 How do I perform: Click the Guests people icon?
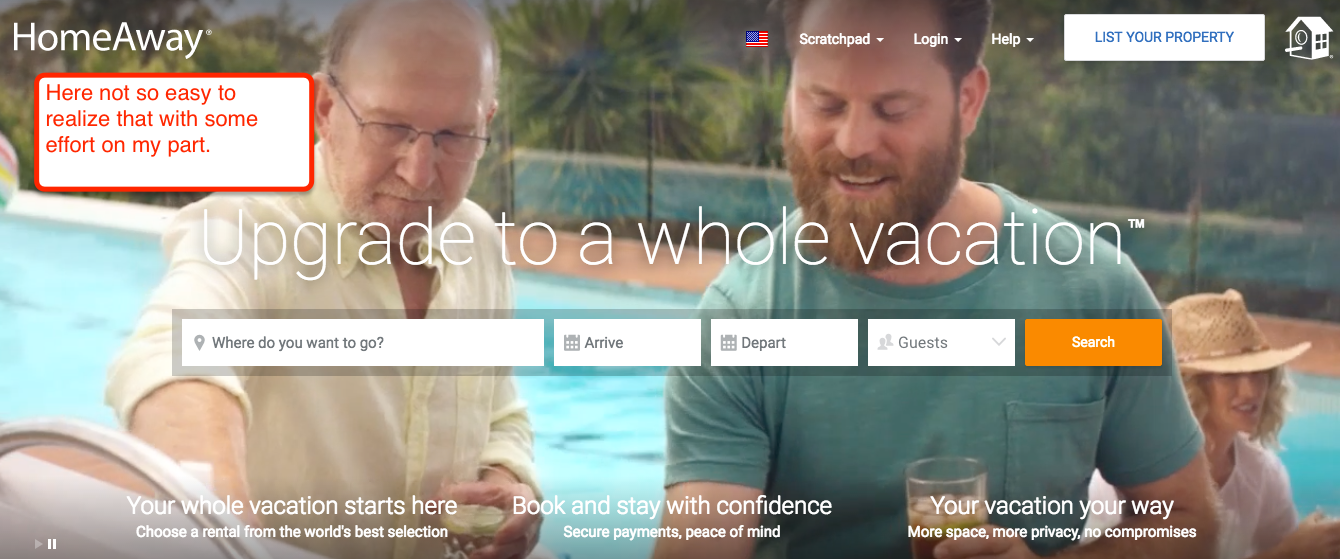click(x=885, y=343)
